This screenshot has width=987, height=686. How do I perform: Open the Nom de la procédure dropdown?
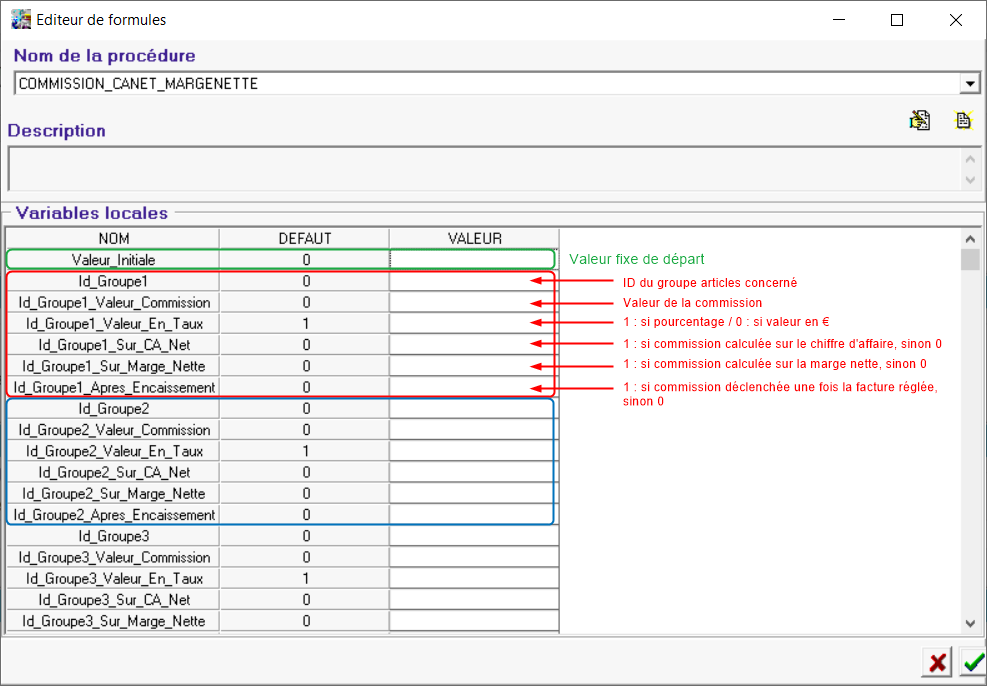(968, 84)
